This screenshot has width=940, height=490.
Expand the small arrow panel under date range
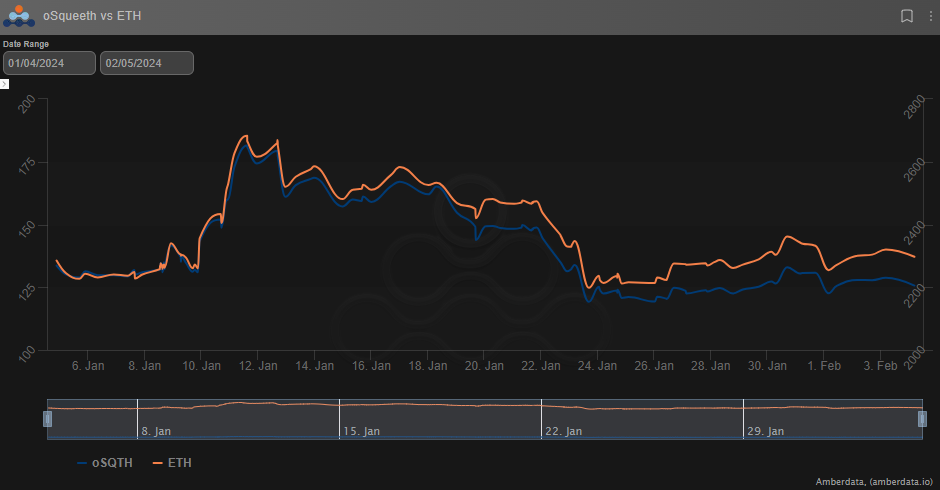point(4,84)
